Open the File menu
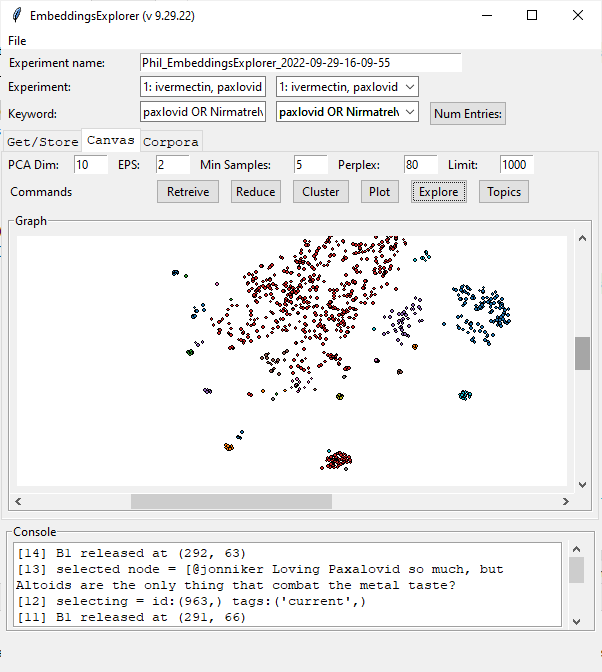The image size is (602, 672). click(17, 40)
